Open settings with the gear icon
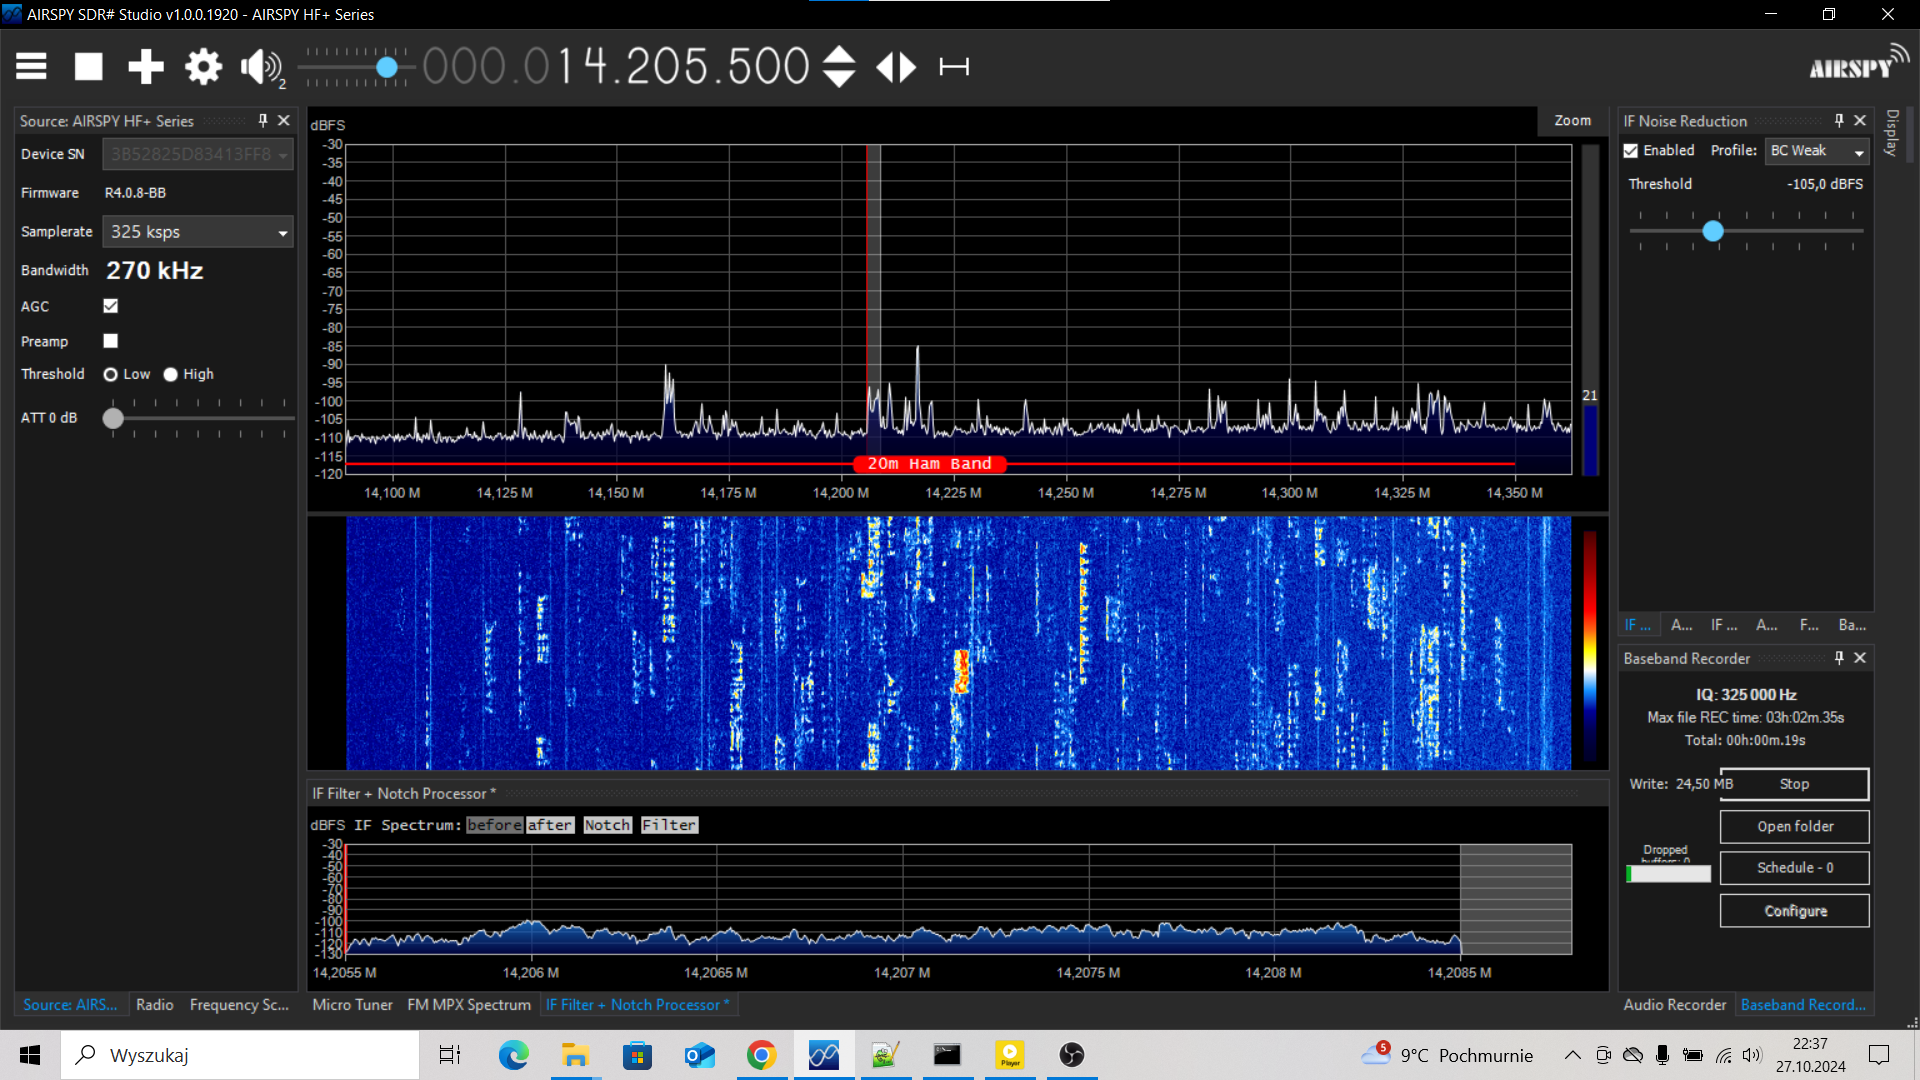The width and height of the screenshot is (1920, 1080). pos(203,67)
